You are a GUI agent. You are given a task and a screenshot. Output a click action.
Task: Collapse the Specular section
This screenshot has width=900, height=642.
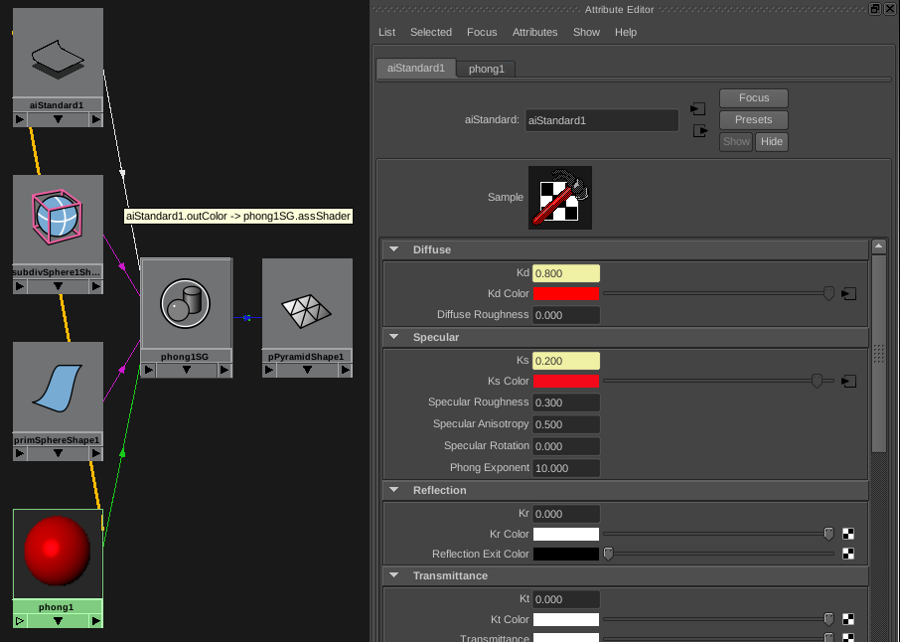[393, 337]
